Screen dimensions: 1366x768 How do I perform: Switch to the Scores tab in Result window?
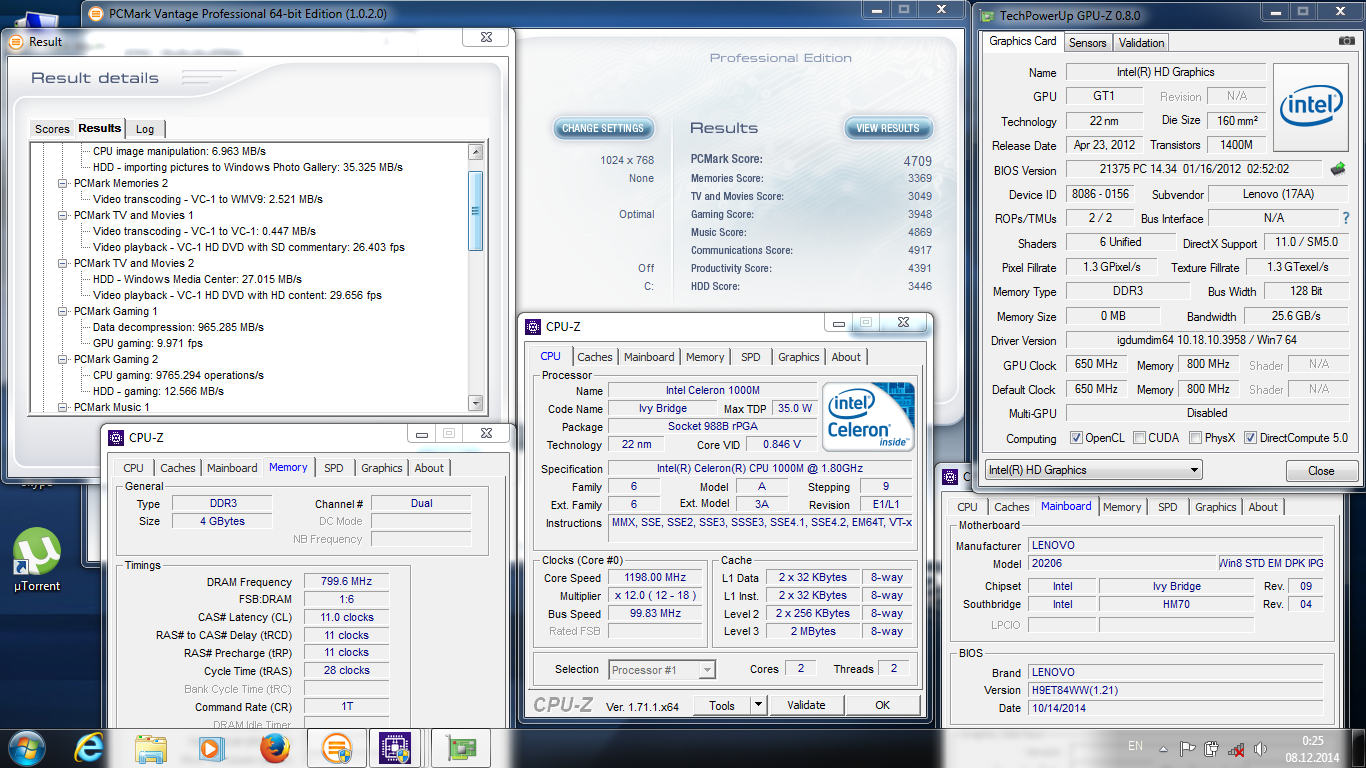52,129
